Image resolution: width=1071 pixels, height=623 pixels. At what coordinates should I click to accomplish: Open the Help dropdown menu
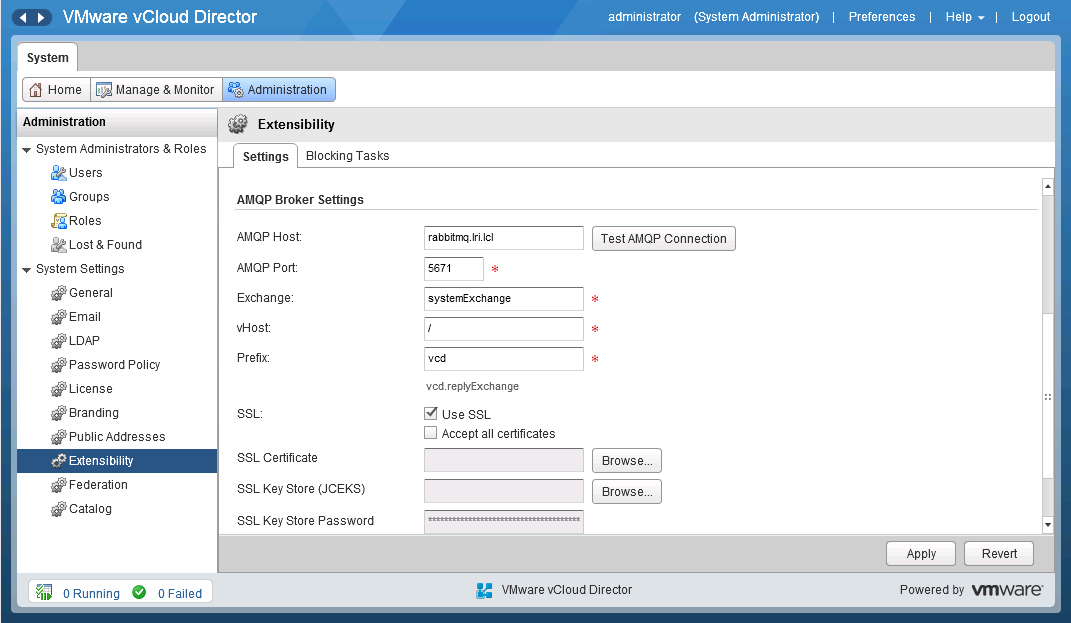pos(964,17)
